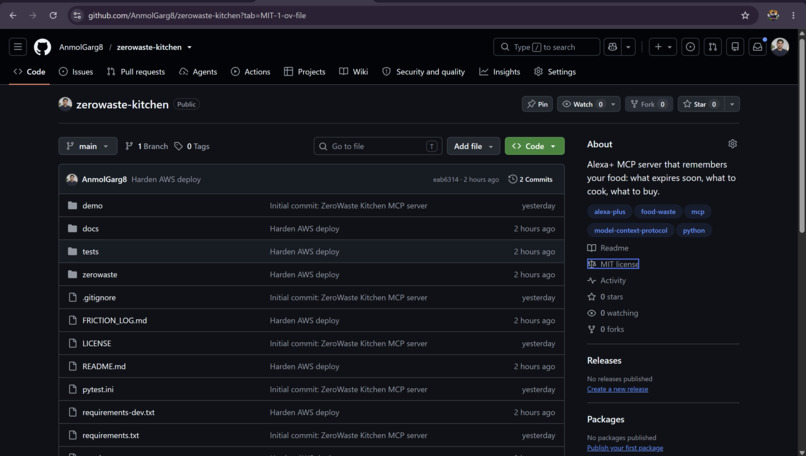806x456 pixels.
Task: Reload the page with browser refresh icon
Action: 53,15
